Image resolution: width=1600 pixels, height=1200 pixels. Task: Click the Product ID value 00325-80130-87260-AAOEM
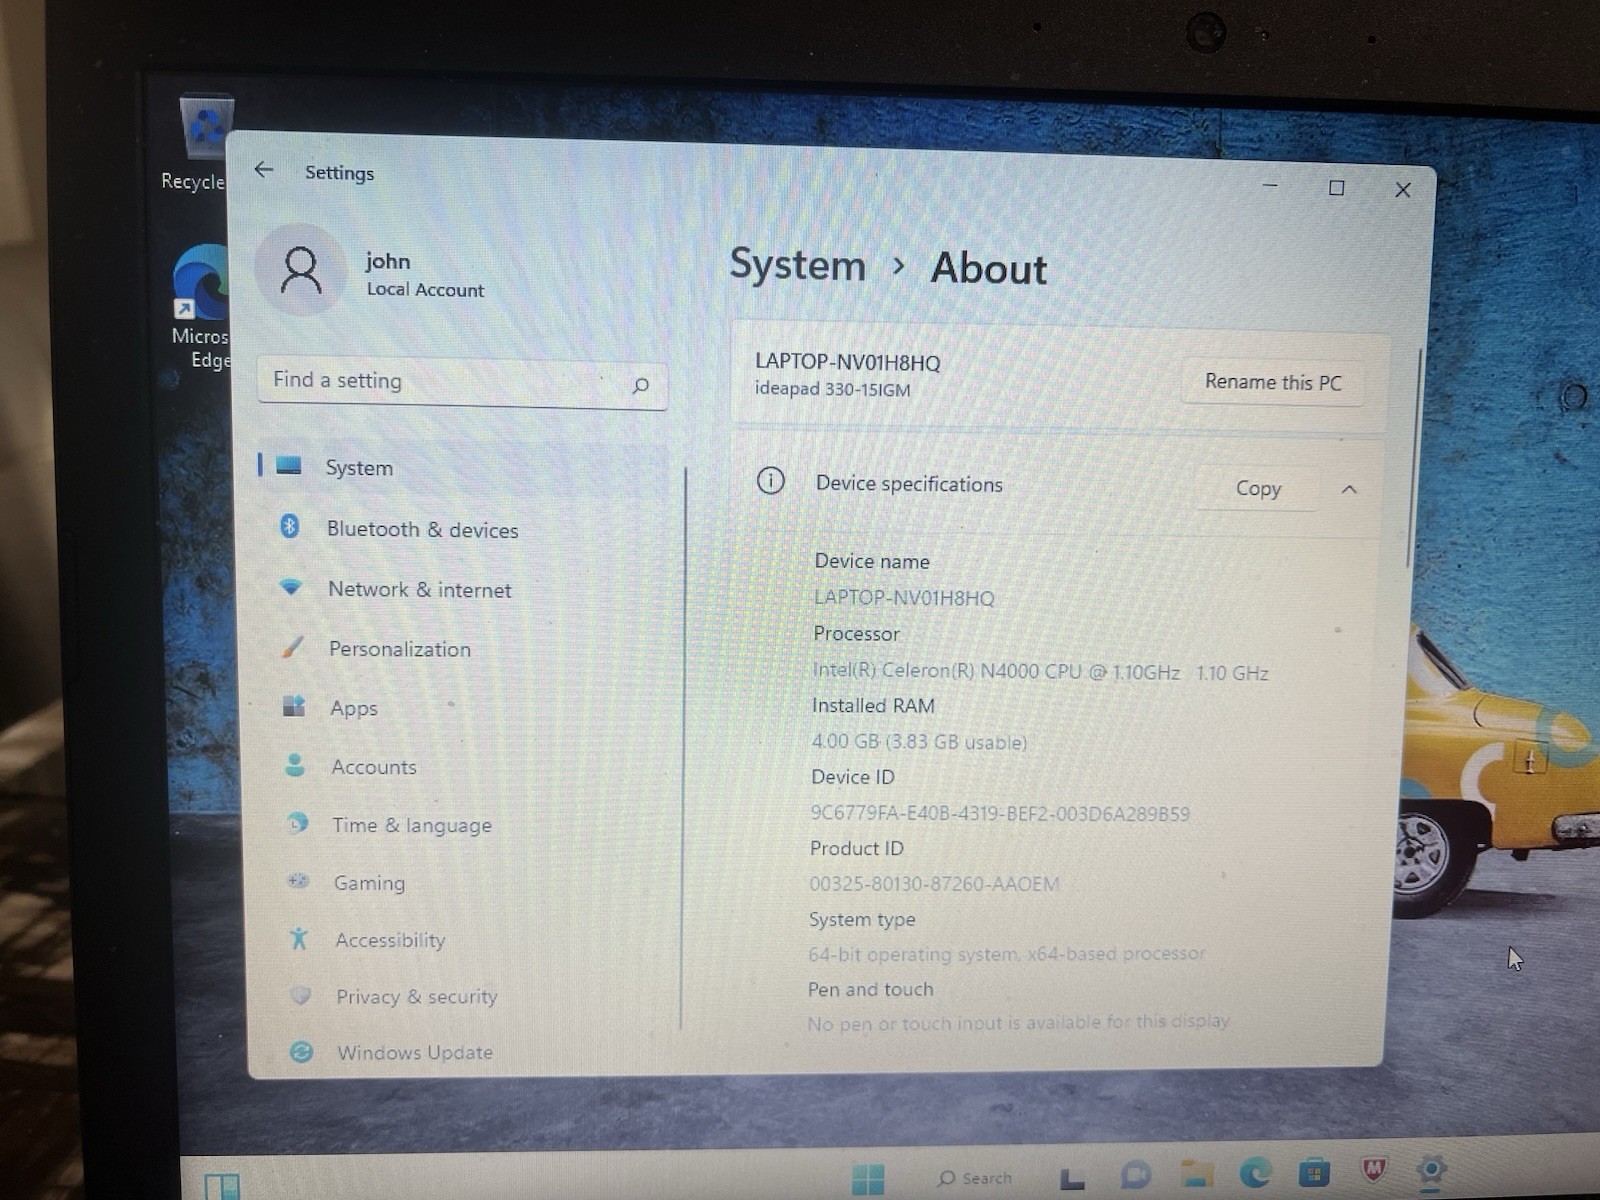pos(933,884)
